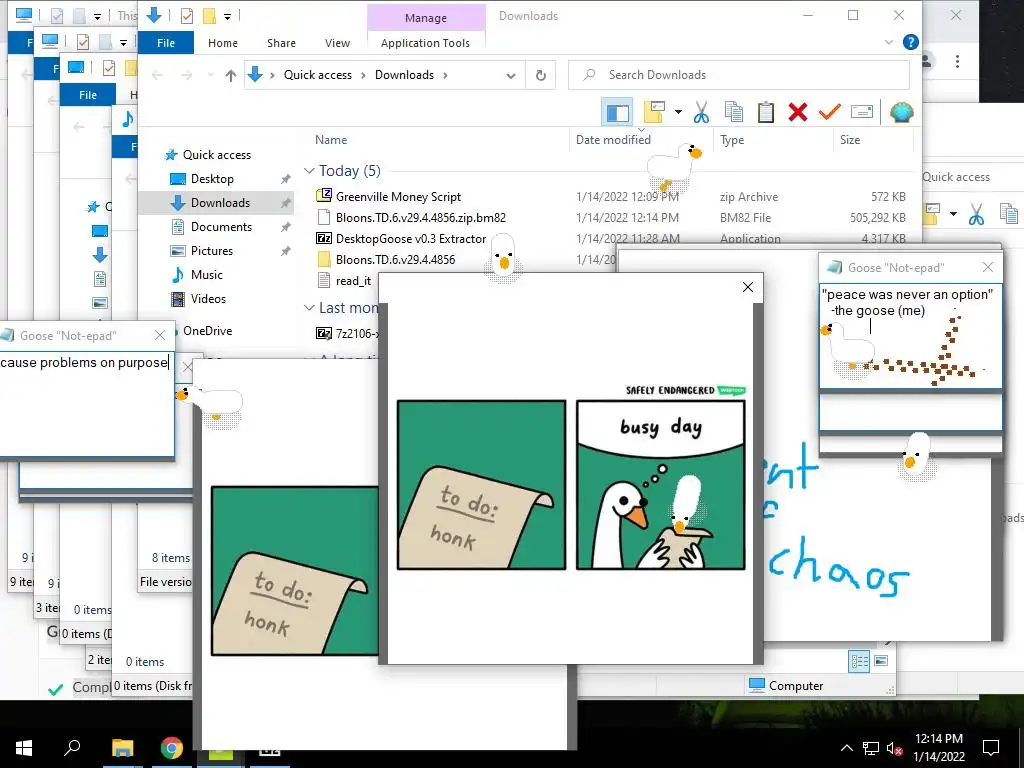Click the Cut scissors icon in Downloads toolbar
The width and height of the screenshot is (1024, 768).
point(701,112)
